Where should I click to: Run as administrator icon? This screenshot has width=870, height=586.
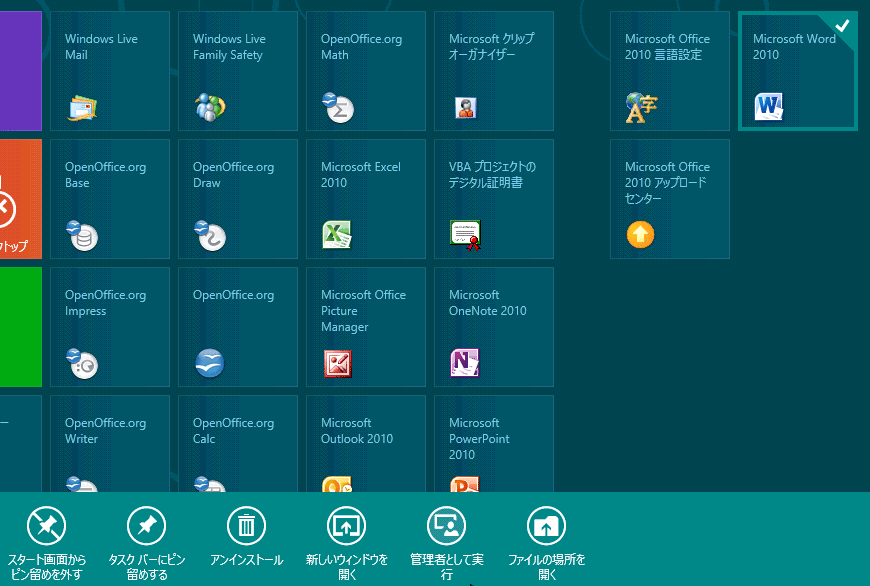point(446,526)
